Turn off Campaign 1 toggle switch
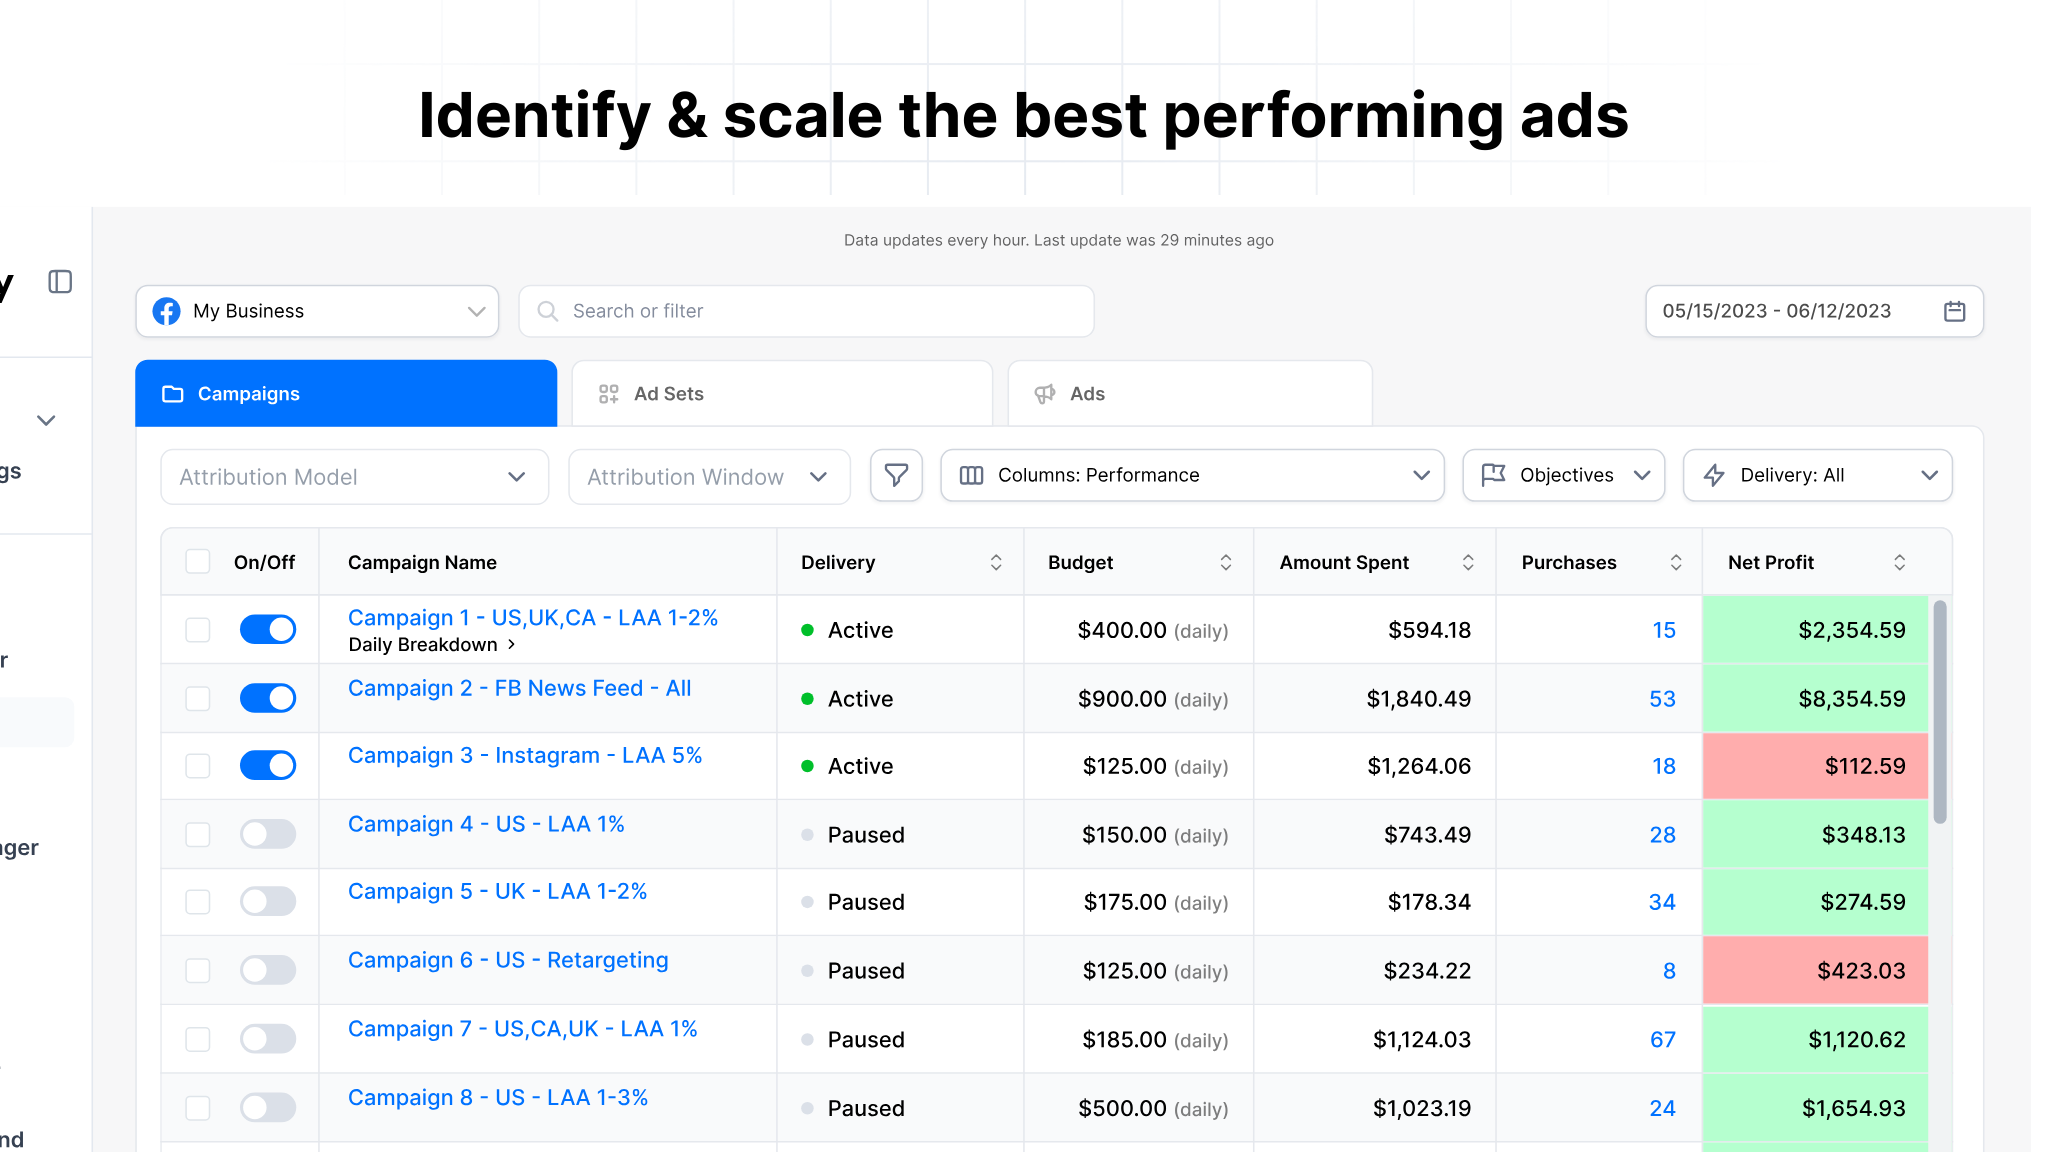Viewport: 2048px width, 1152px height. click(267, 629)
